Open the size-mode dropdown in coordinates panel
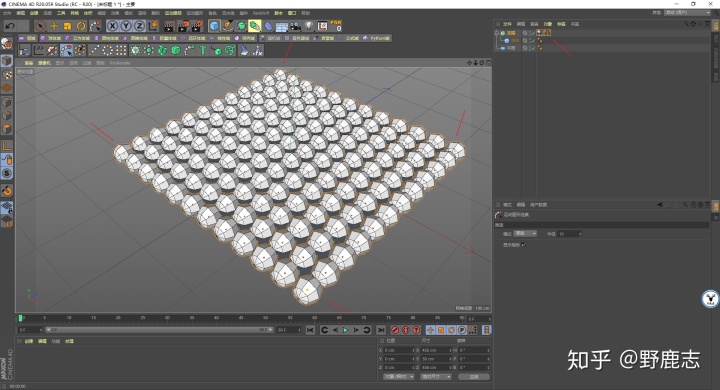Viewport: 720px width, 390px height. coord(436,377)
